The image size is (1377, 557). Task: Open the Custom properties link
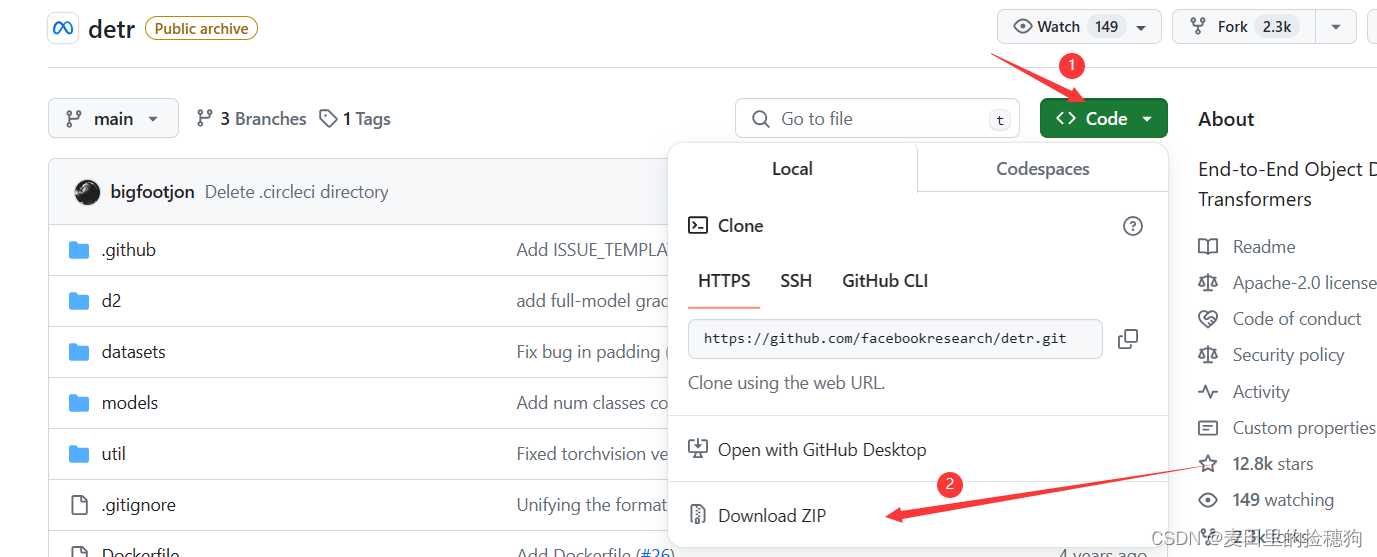tap(1304, 428)
